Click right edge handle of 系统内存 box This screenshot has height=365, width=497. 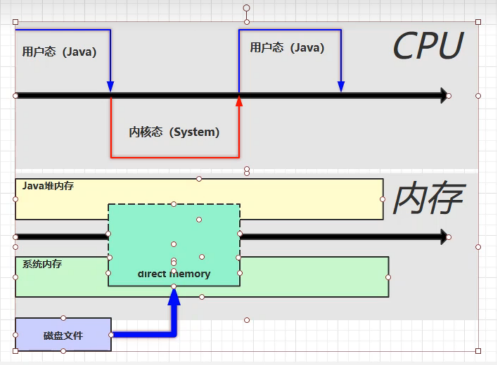tap(388, 277)
